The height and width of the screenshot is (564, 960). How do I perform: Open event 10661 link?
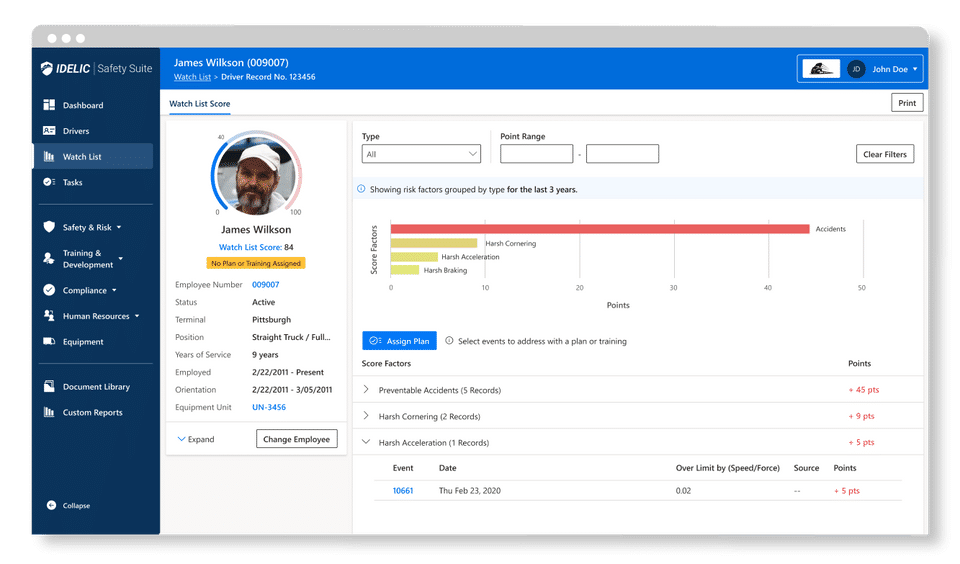pos(403,491)
